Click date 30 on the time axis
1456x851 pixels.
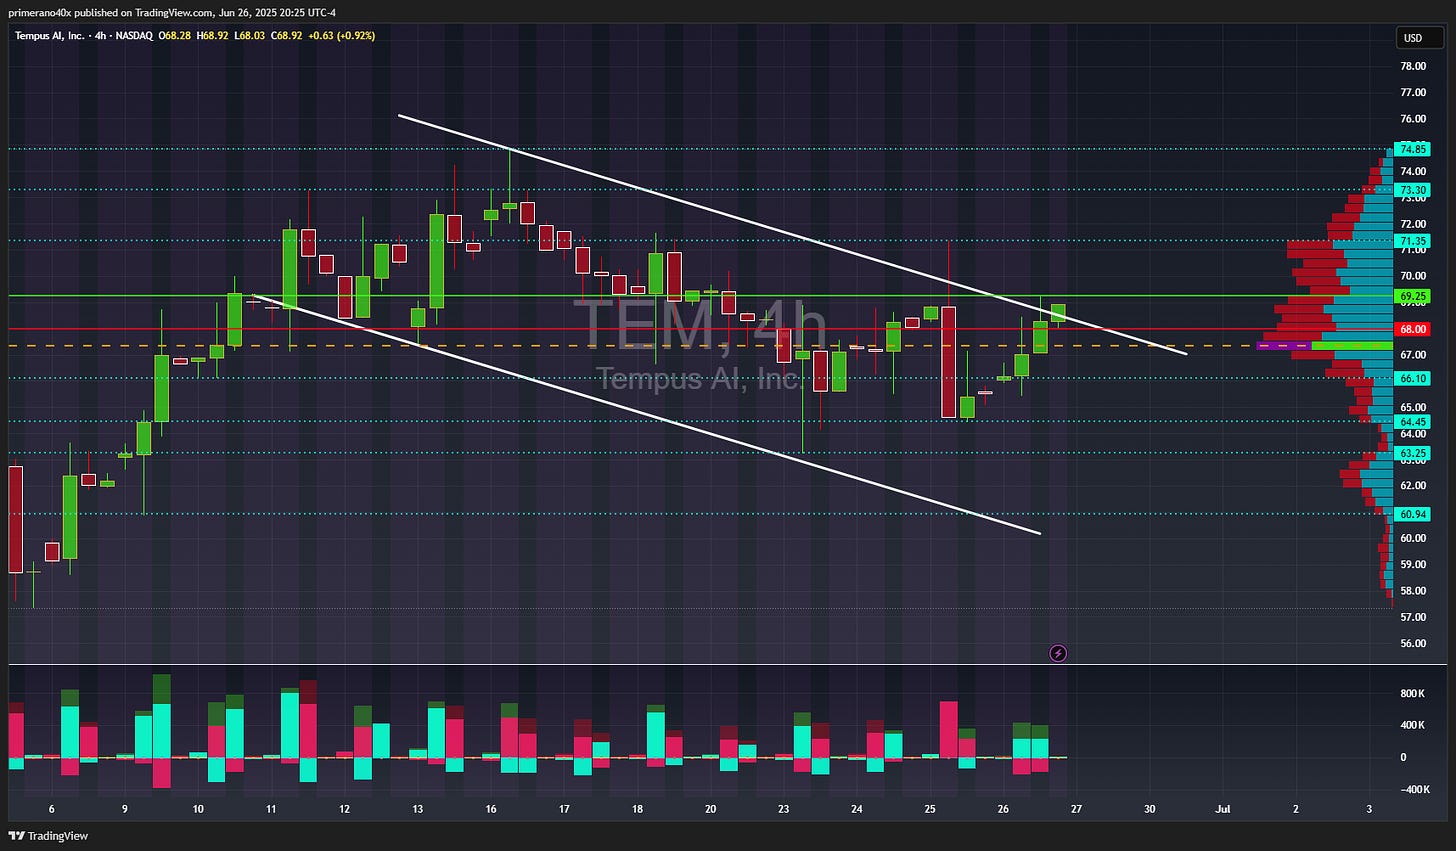(x=1149, y=808)
